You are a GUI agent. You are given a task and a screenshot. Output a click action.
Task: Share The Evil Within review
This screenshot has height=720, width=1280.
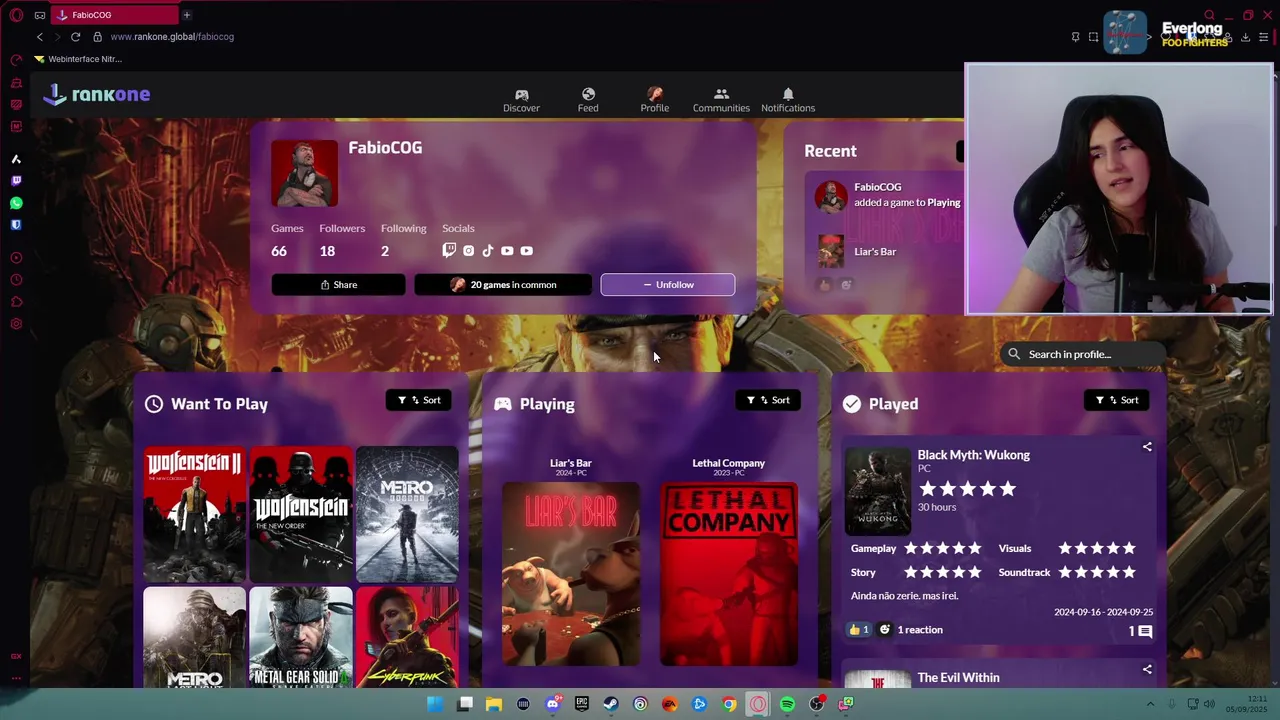point(1147,669)
